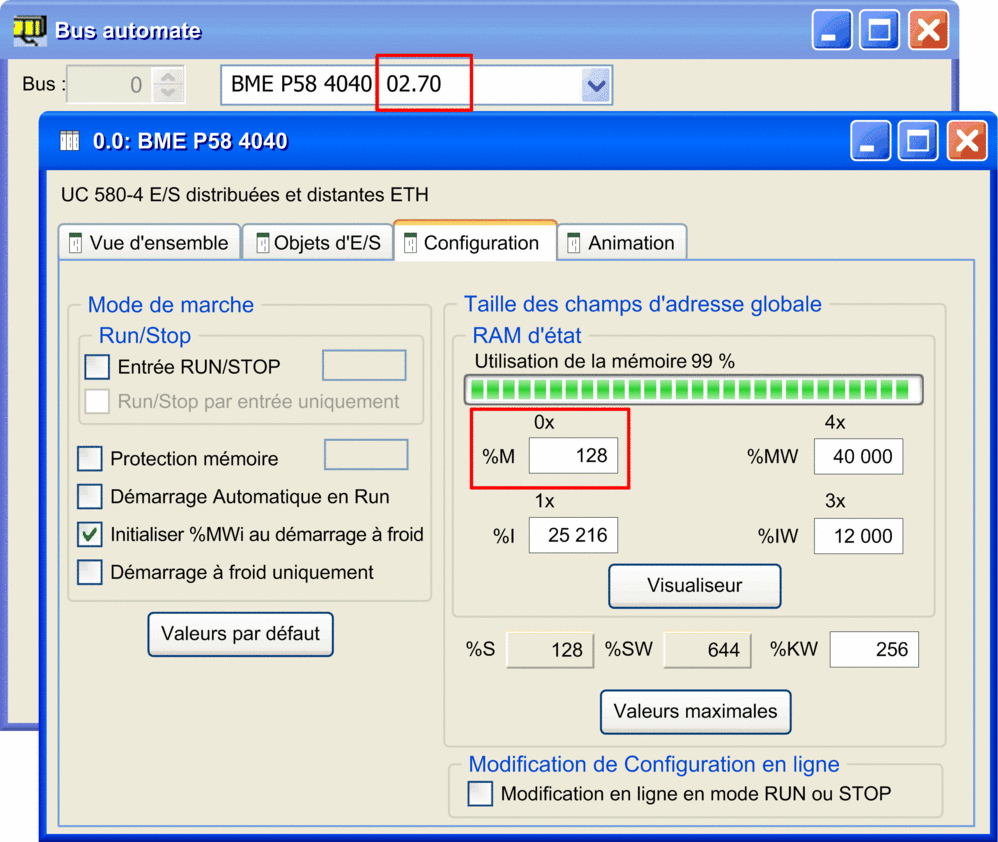Tick Démarrage à froid uniquement
This screenshot has height=842, width=998.
pyautogui.click(x=90, y=572)
